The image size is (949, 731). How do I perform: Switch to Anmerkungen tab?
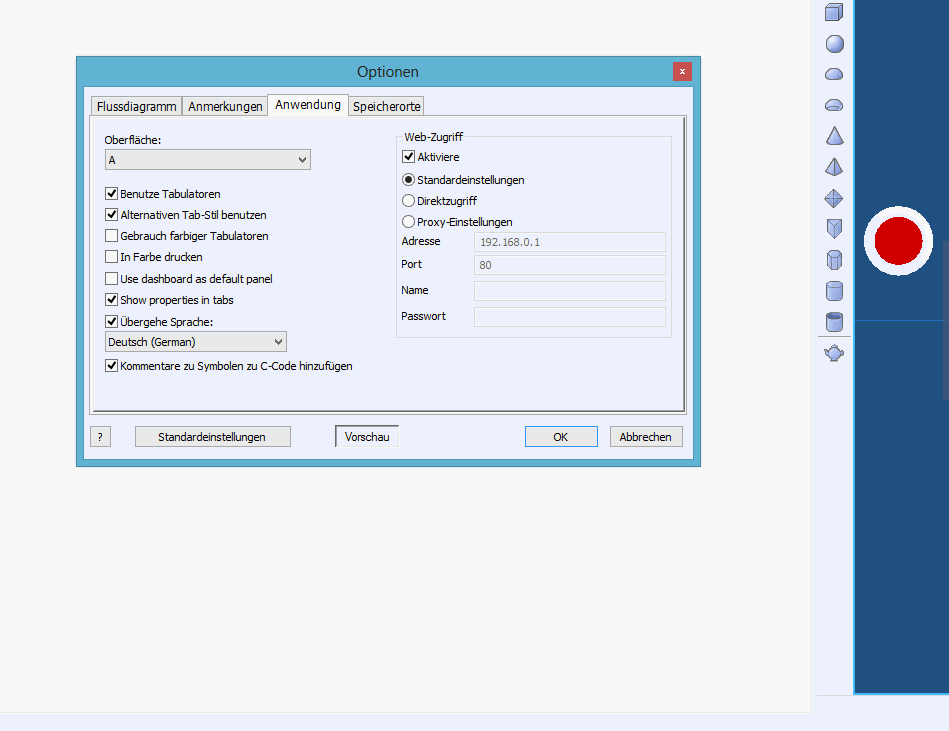225,106
